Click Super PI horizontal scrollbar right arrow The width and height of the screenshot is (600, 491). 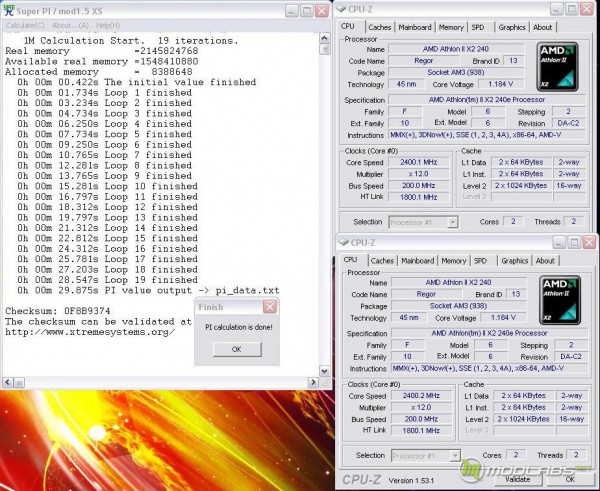click(313, 382)
